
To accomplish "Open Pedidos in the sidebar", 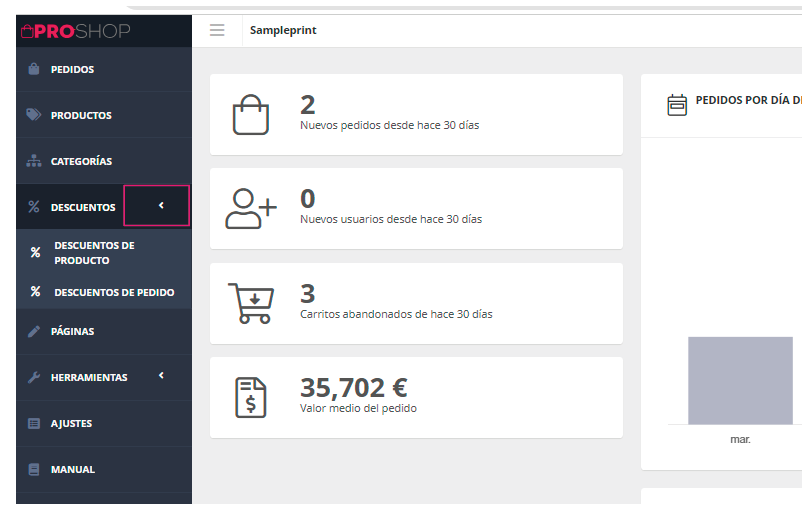I will 72,69.
